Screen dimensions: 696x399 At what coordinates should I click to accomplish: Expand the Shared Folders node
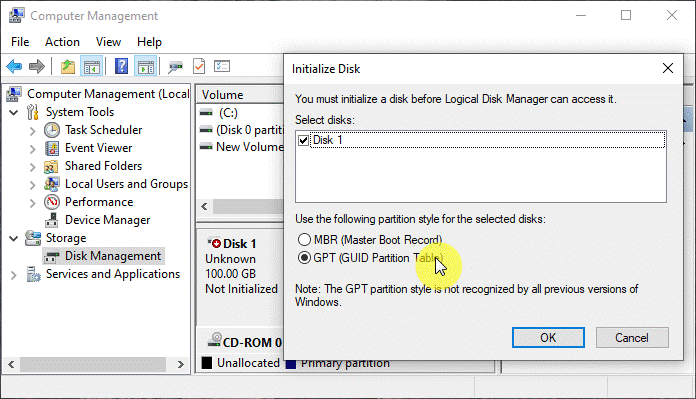point(32,167)
